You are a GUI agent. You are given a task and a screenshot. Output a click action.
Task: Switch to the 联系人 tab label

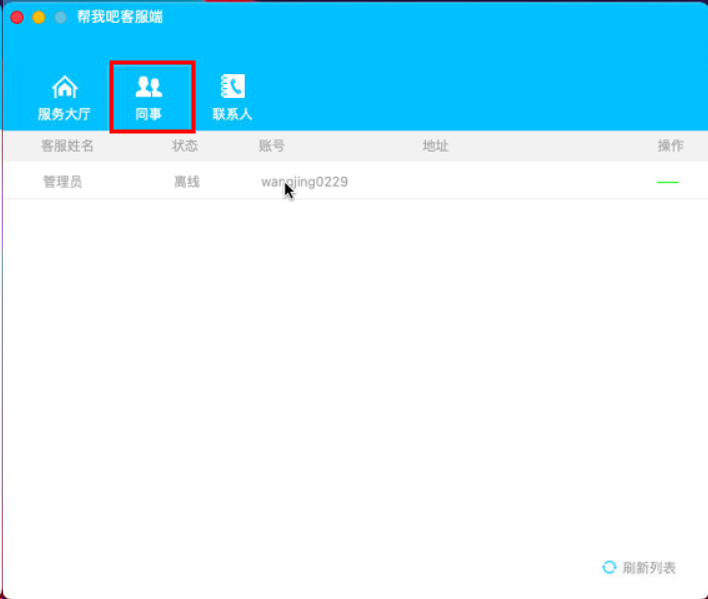coord(232,114)
